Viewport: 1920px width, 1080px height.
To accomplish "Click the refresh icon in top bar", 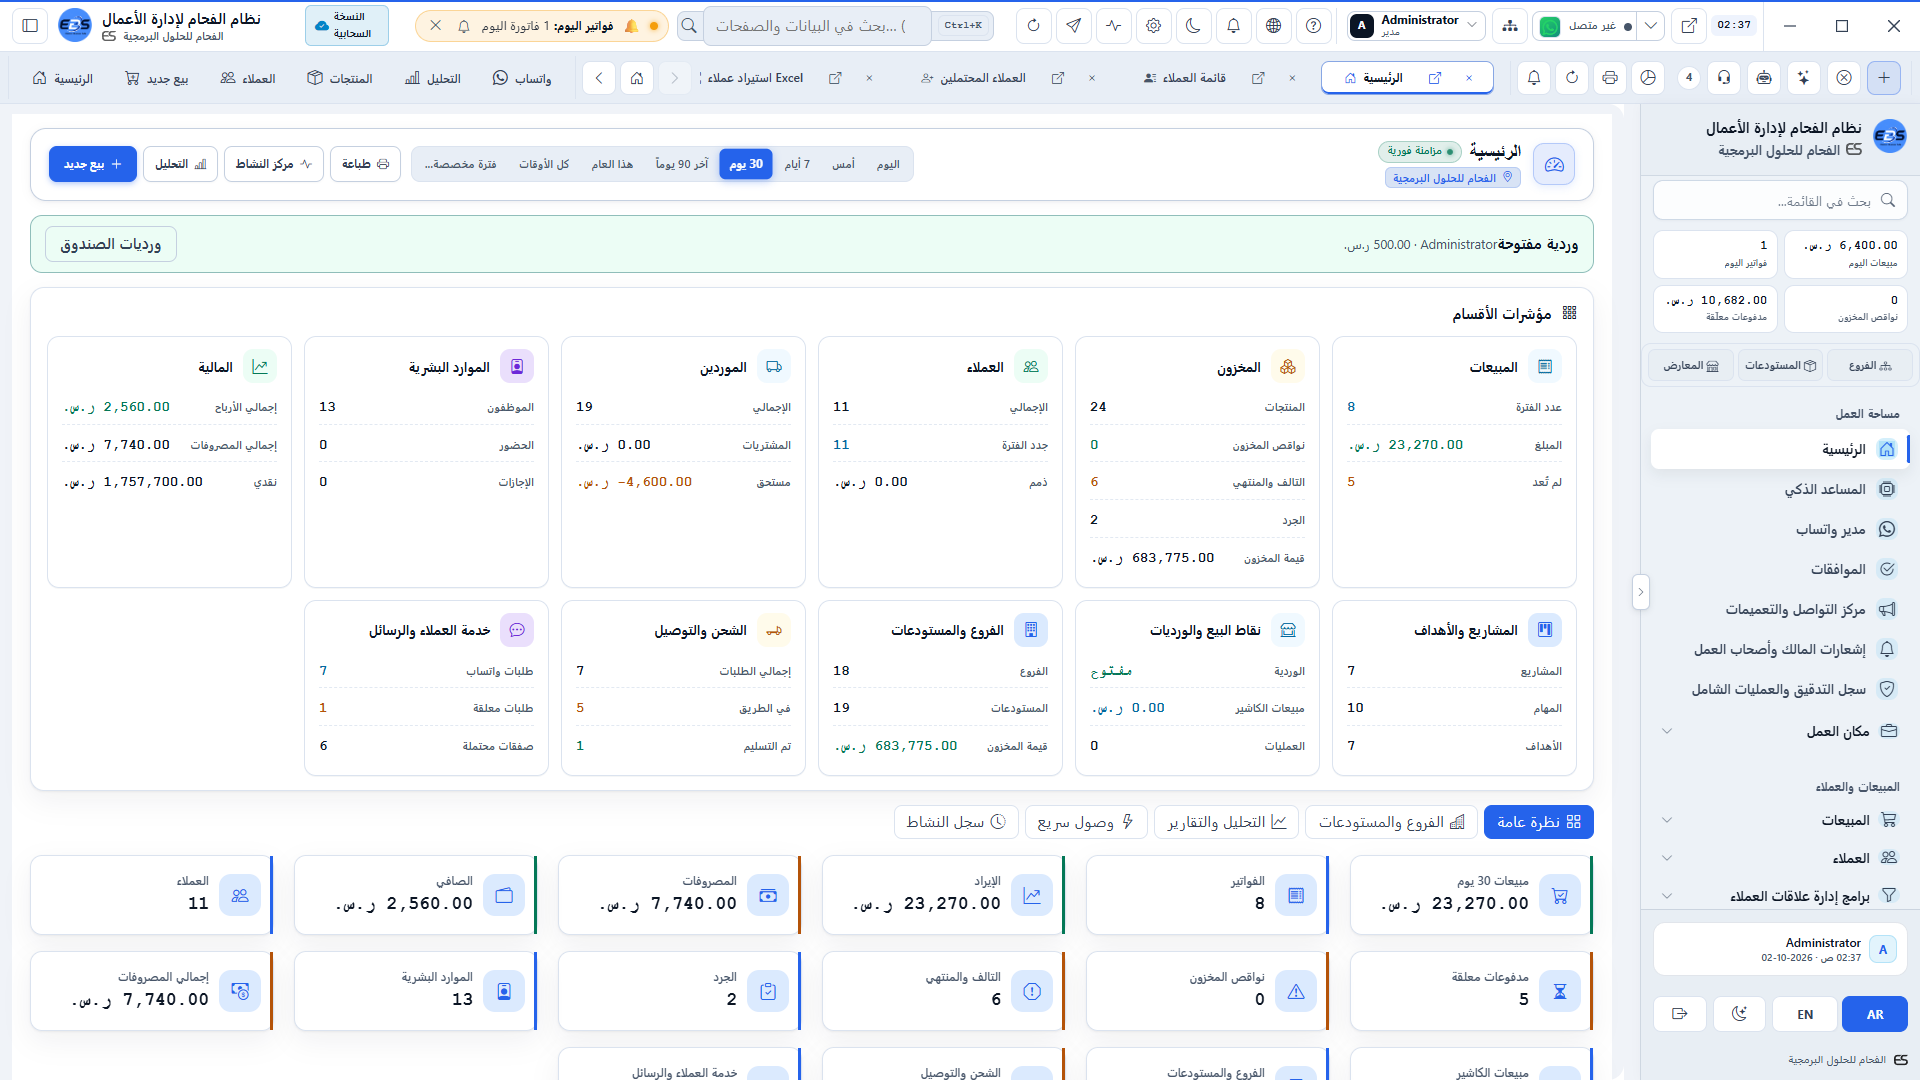I will (x=1033, y=26).
